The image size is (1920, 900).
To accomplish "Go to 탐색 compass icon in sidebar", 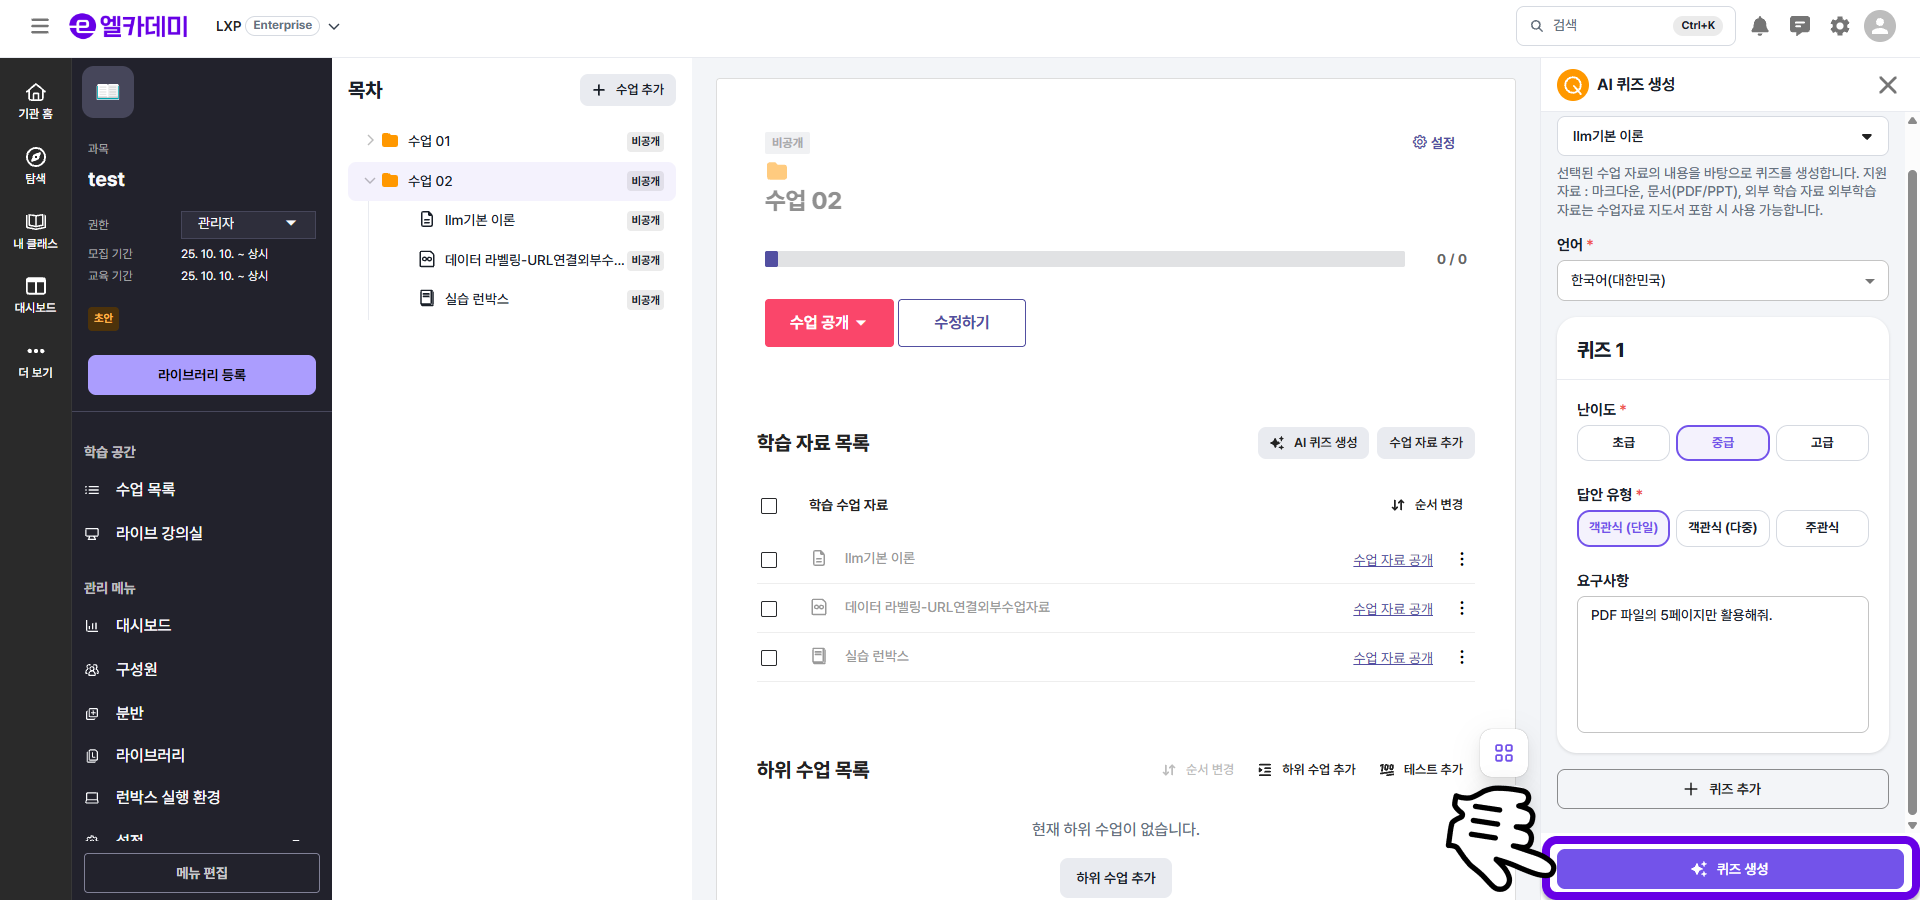I will pyautogui.click(x=36, y=165).
